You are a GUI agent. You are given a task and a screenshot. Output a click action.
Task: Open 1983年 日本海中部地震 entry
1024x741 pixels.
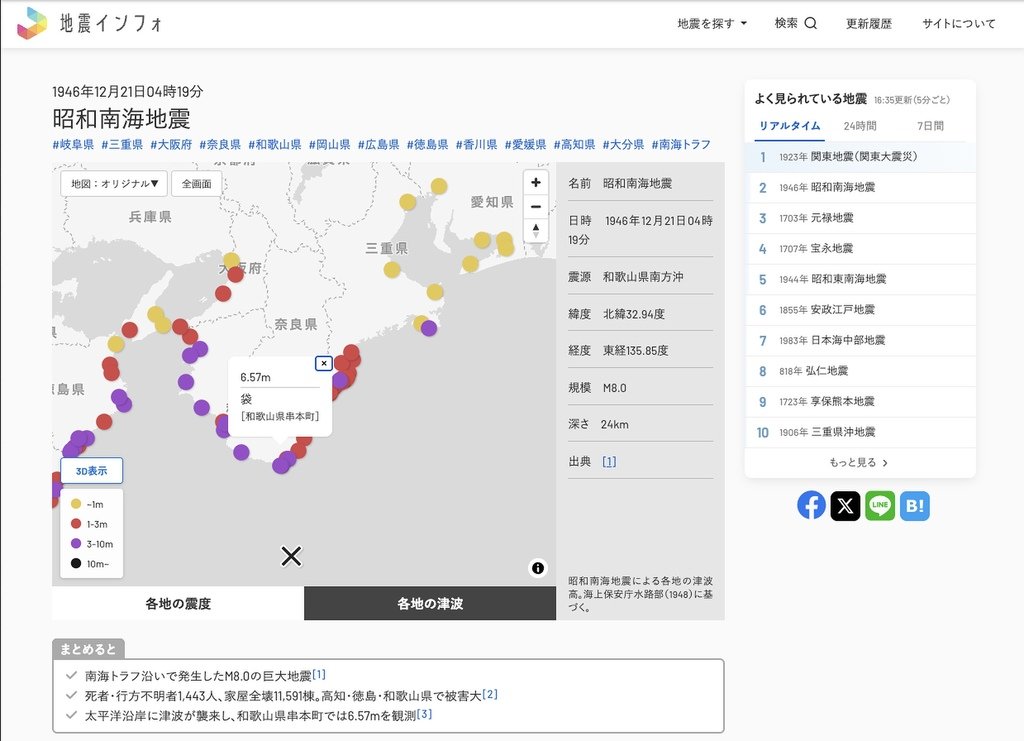[x=860, y=340]
